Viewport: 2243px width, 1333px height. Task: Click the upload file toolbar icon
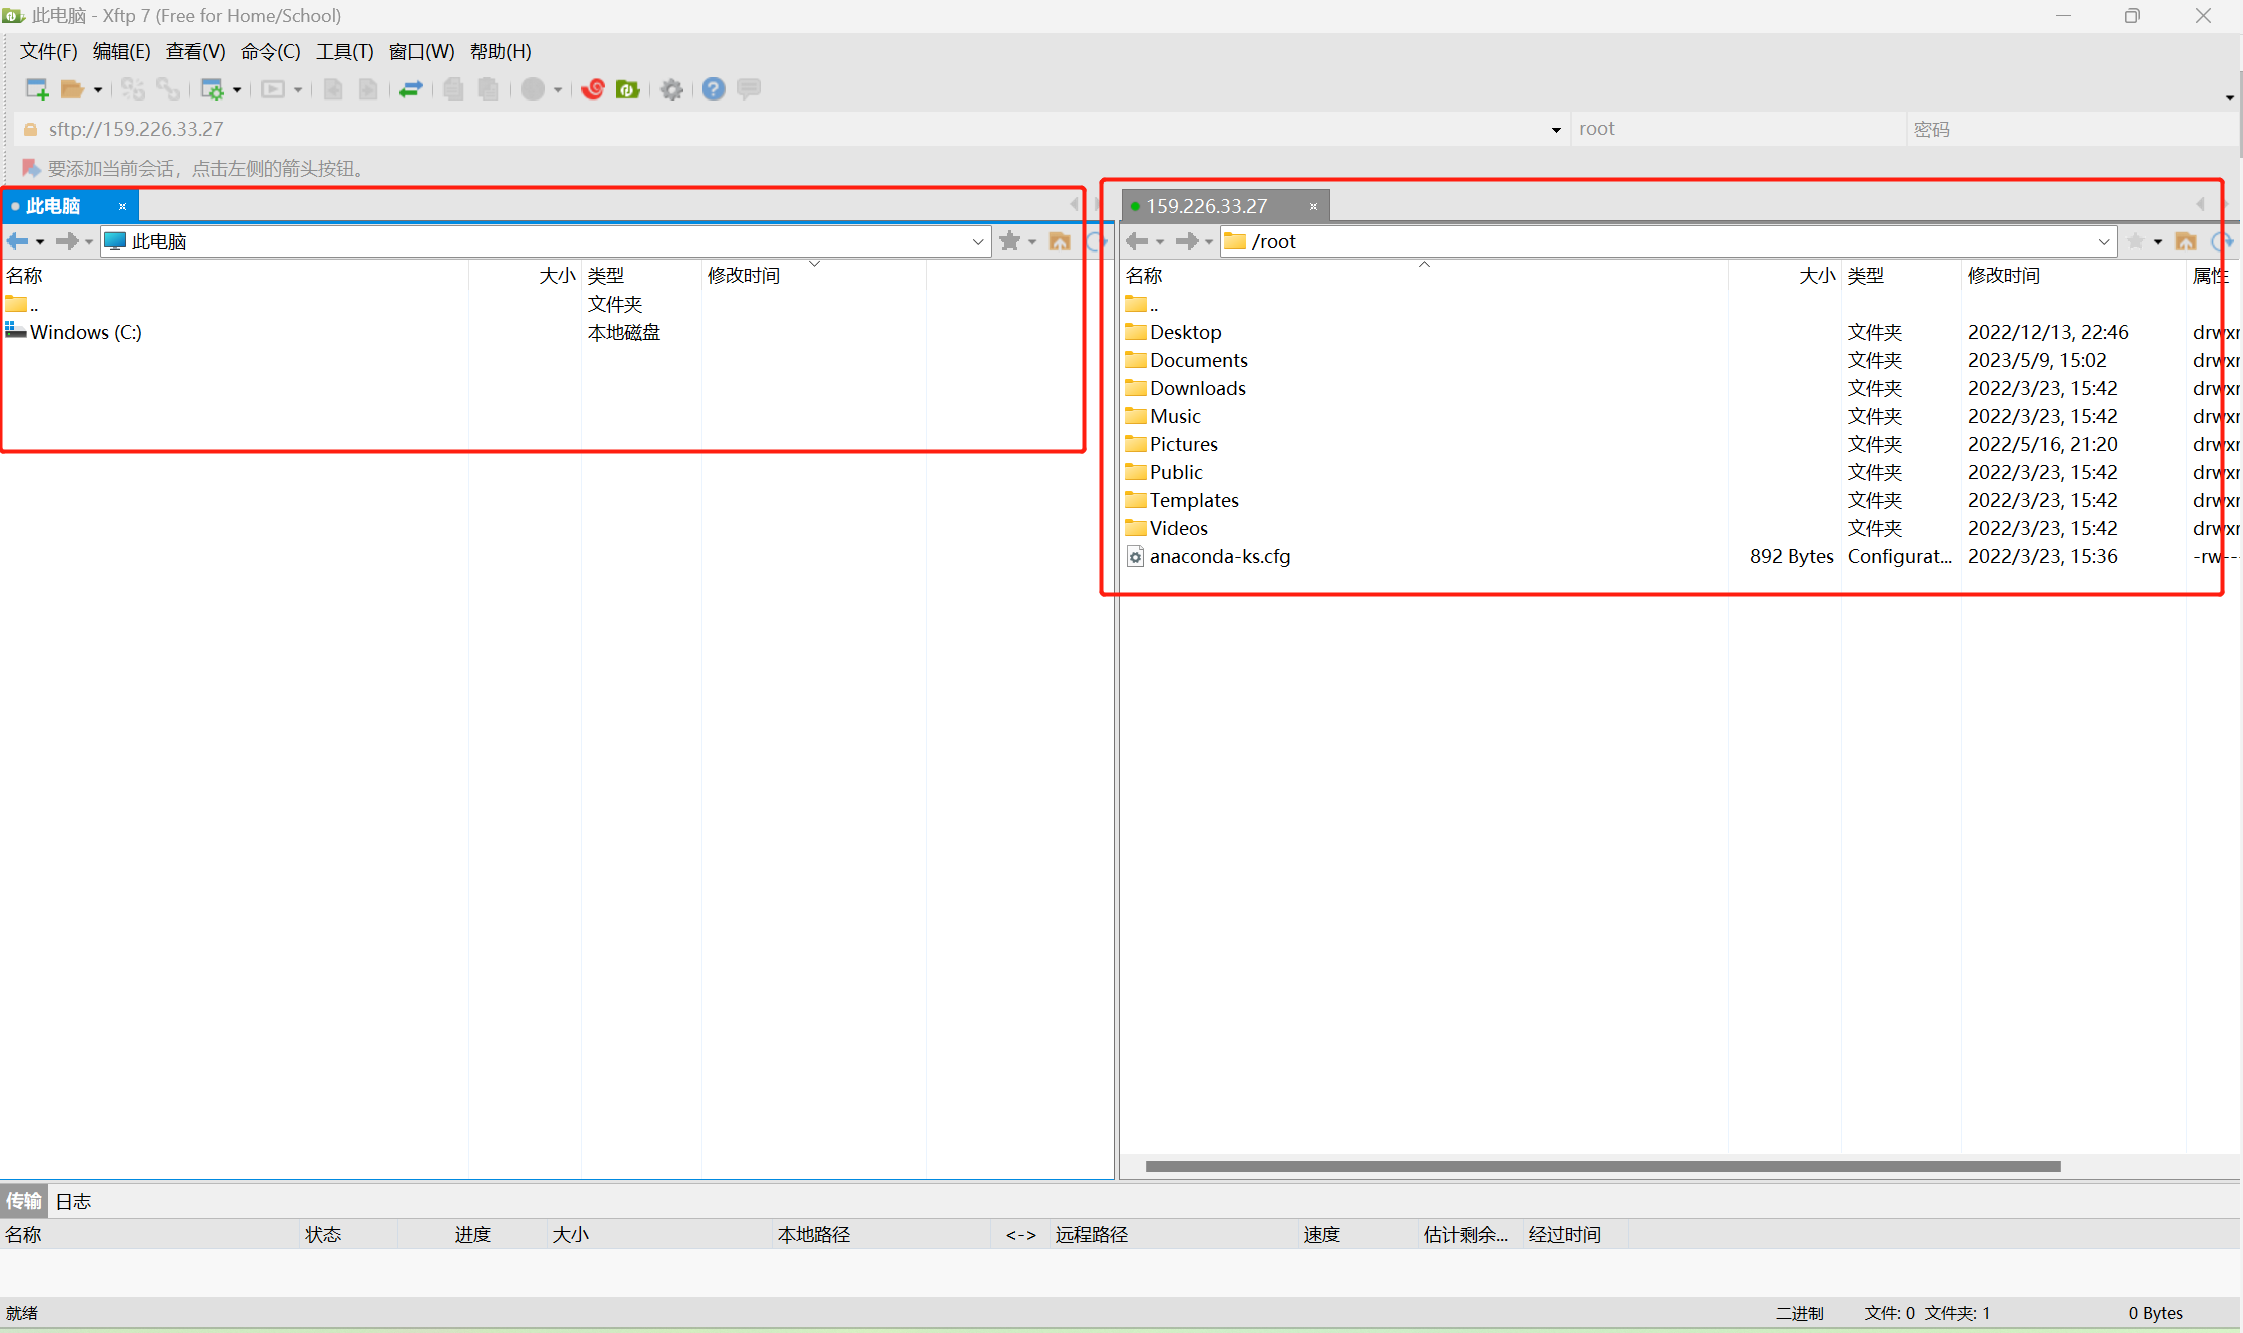334,89
